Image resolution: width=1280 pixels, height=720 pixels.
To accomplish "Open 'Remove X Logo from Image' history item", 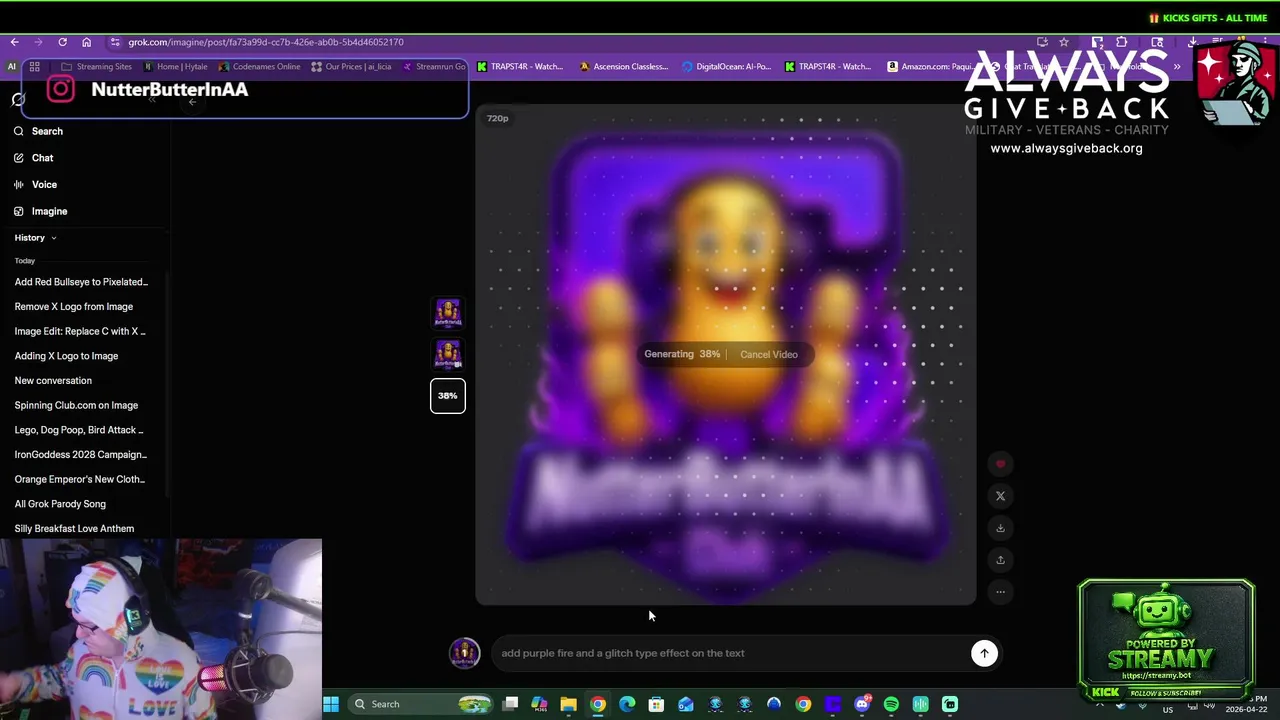I will point(74,307).
